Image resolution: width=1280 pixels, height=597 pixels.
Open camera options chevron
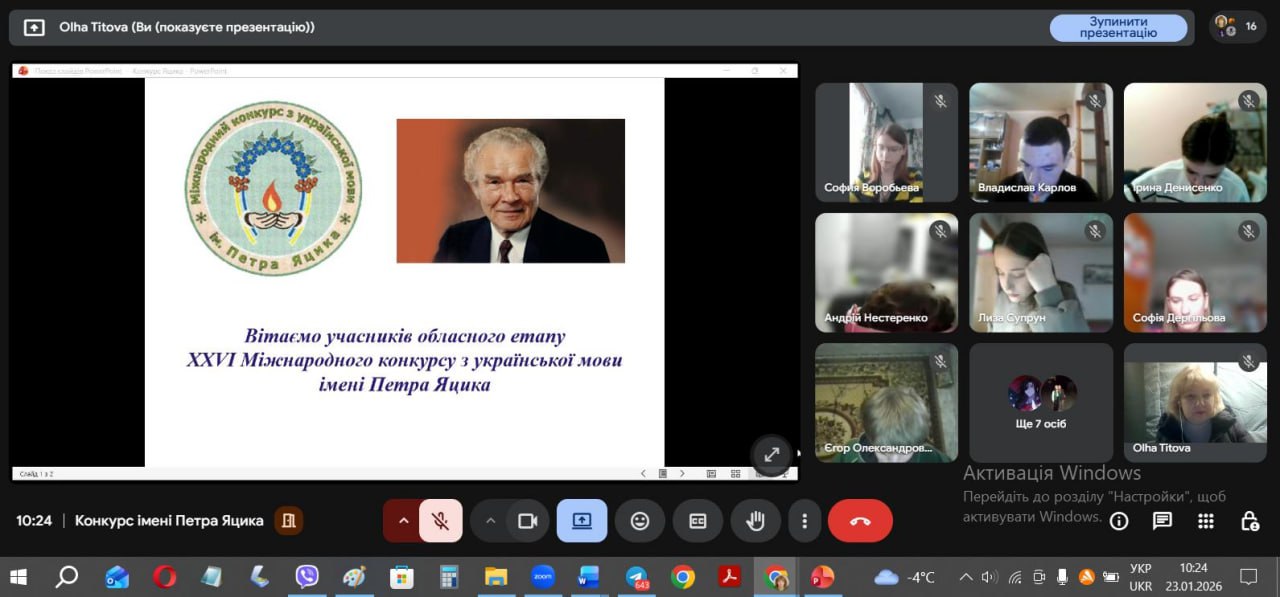490,521
